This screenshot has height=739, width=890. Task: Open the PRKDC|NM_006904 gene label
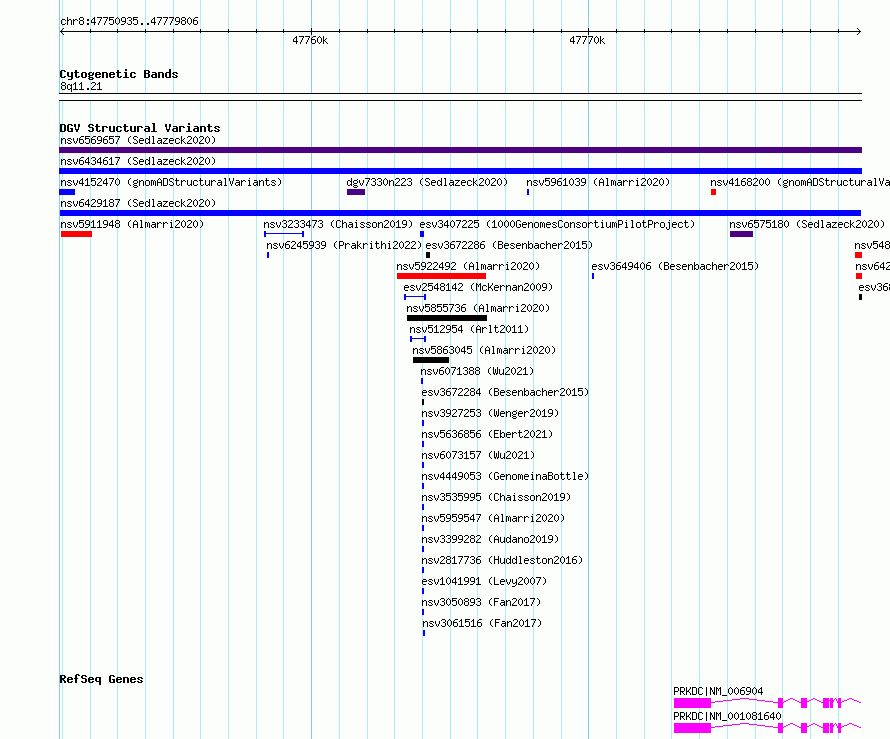pyautogui.click(x=718, y=691)
